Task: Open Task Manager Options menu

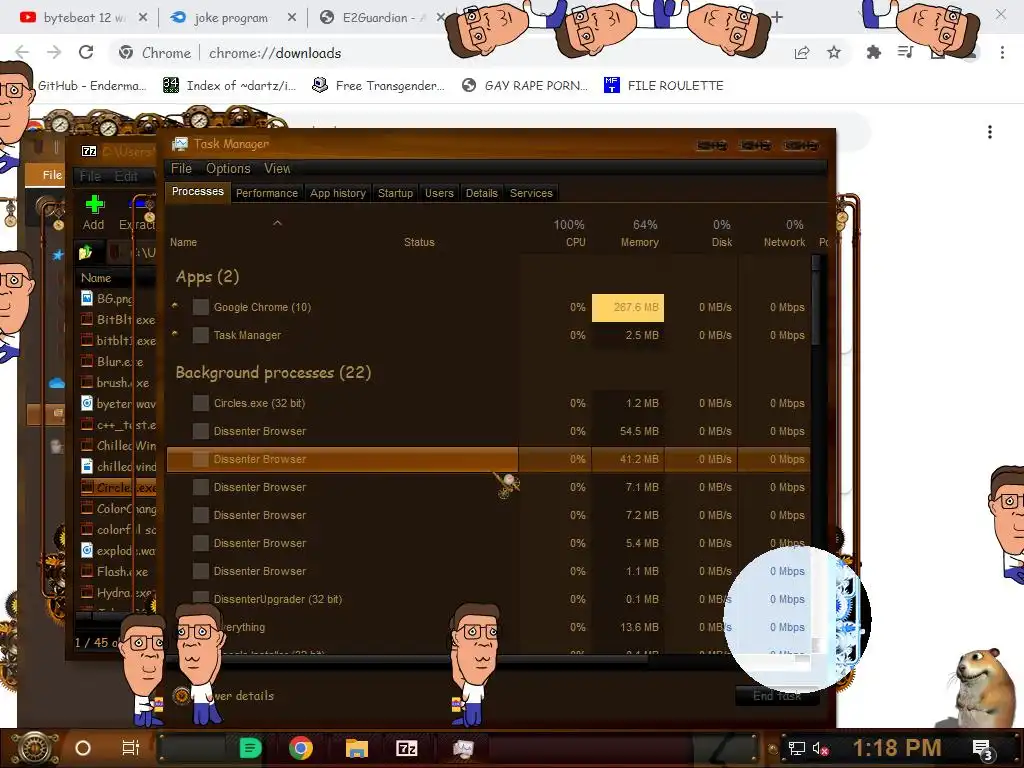Action: click(228, 168)
